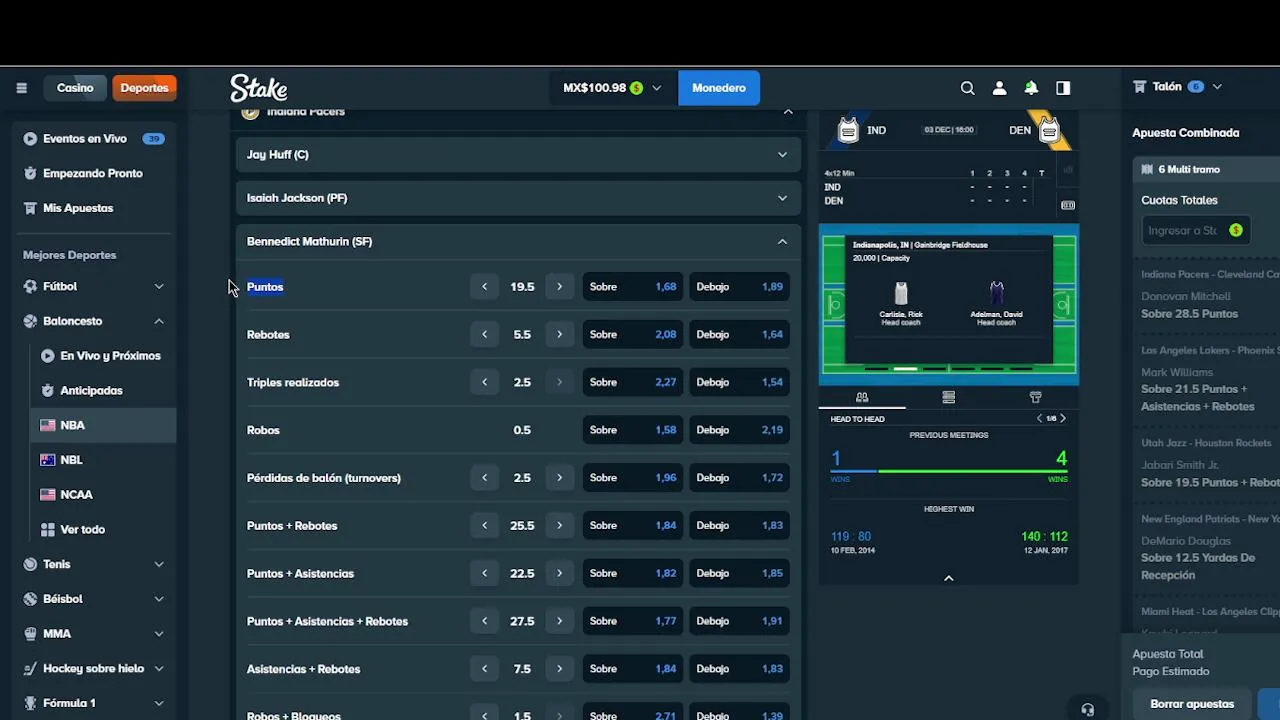
Task: Bet Sobre 2,08 on Rebotes
Action: coord(633,335)
